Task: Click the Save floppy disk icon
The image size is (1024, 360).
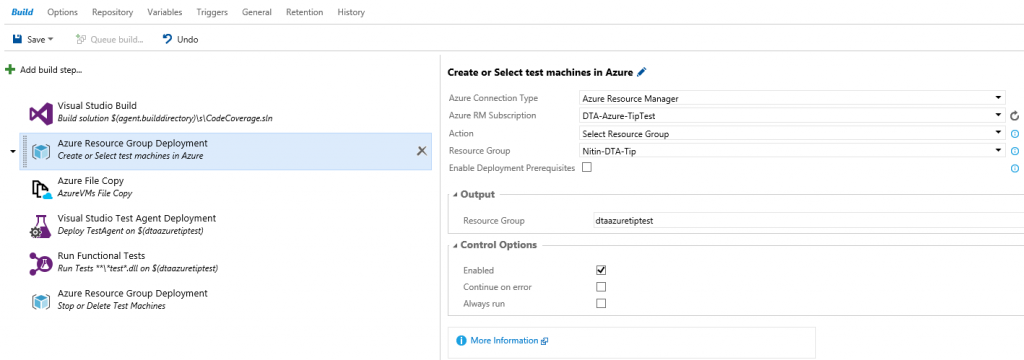Action: tap(18, 39)
